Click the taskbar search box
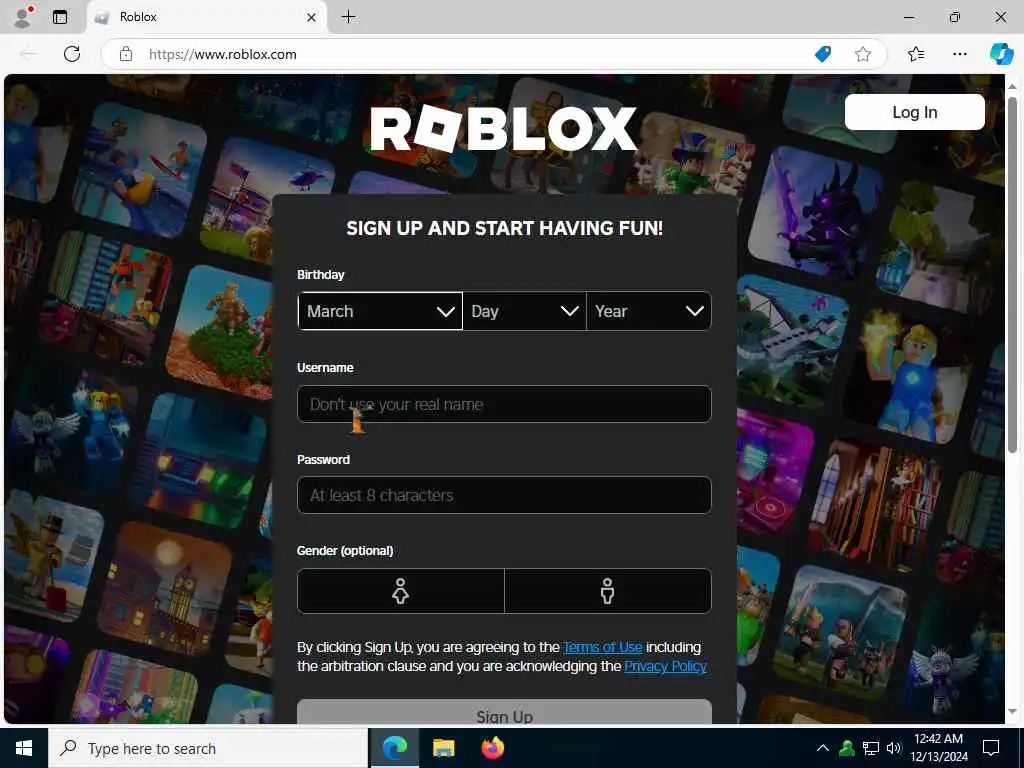The height and width of the screenshot is (768, 1024). click(x=208, y=748)
